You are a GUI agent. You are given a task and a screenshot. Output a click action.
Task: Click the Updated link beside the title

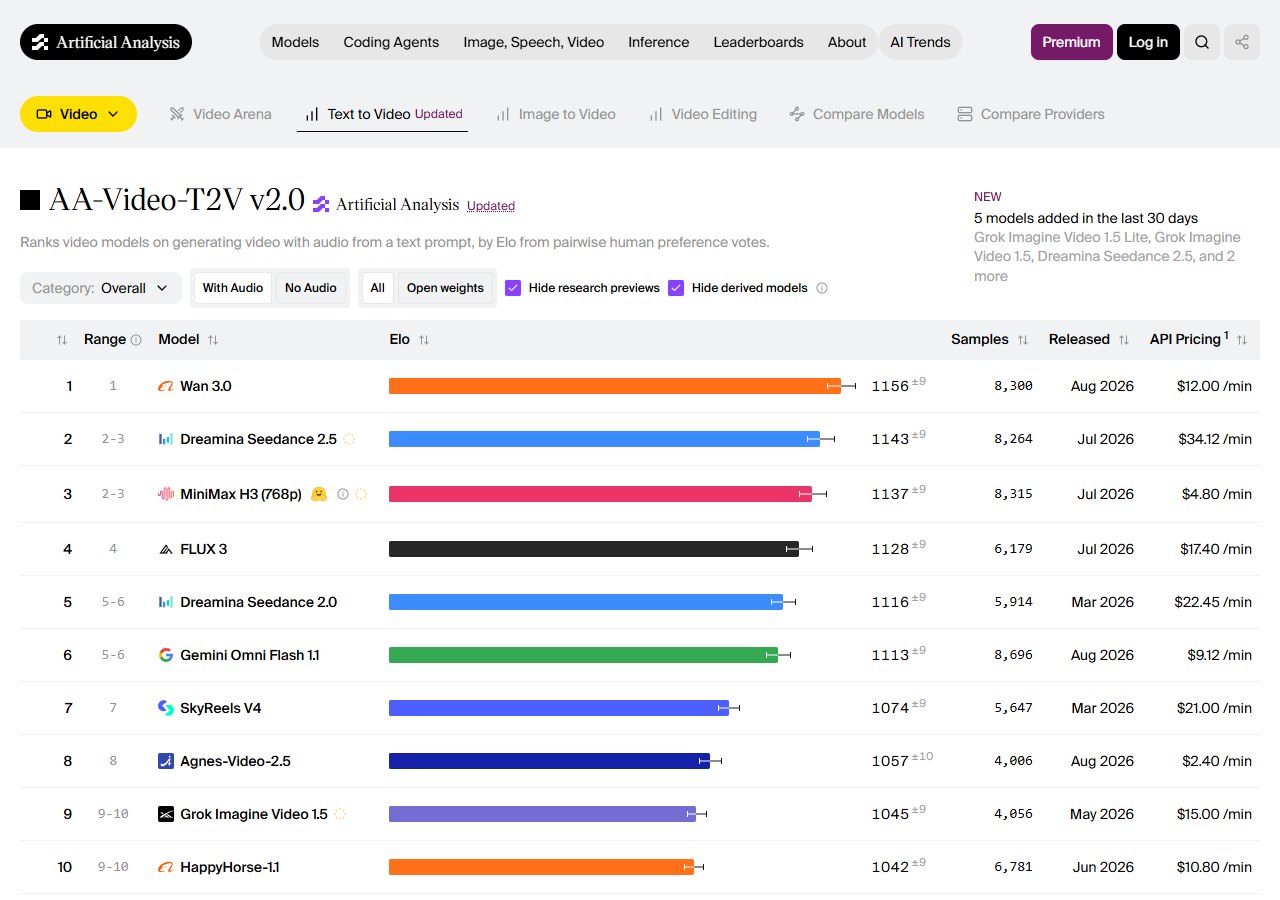click(491, 206)
